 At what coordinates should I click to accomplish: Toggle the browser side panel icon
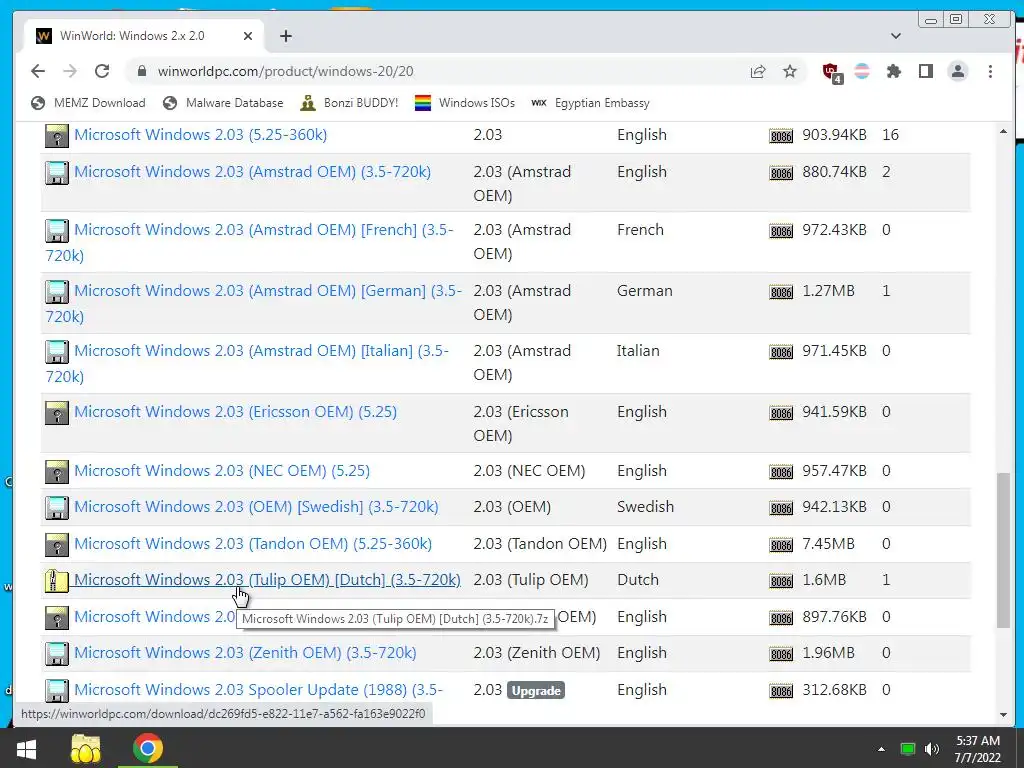point(925,71)
